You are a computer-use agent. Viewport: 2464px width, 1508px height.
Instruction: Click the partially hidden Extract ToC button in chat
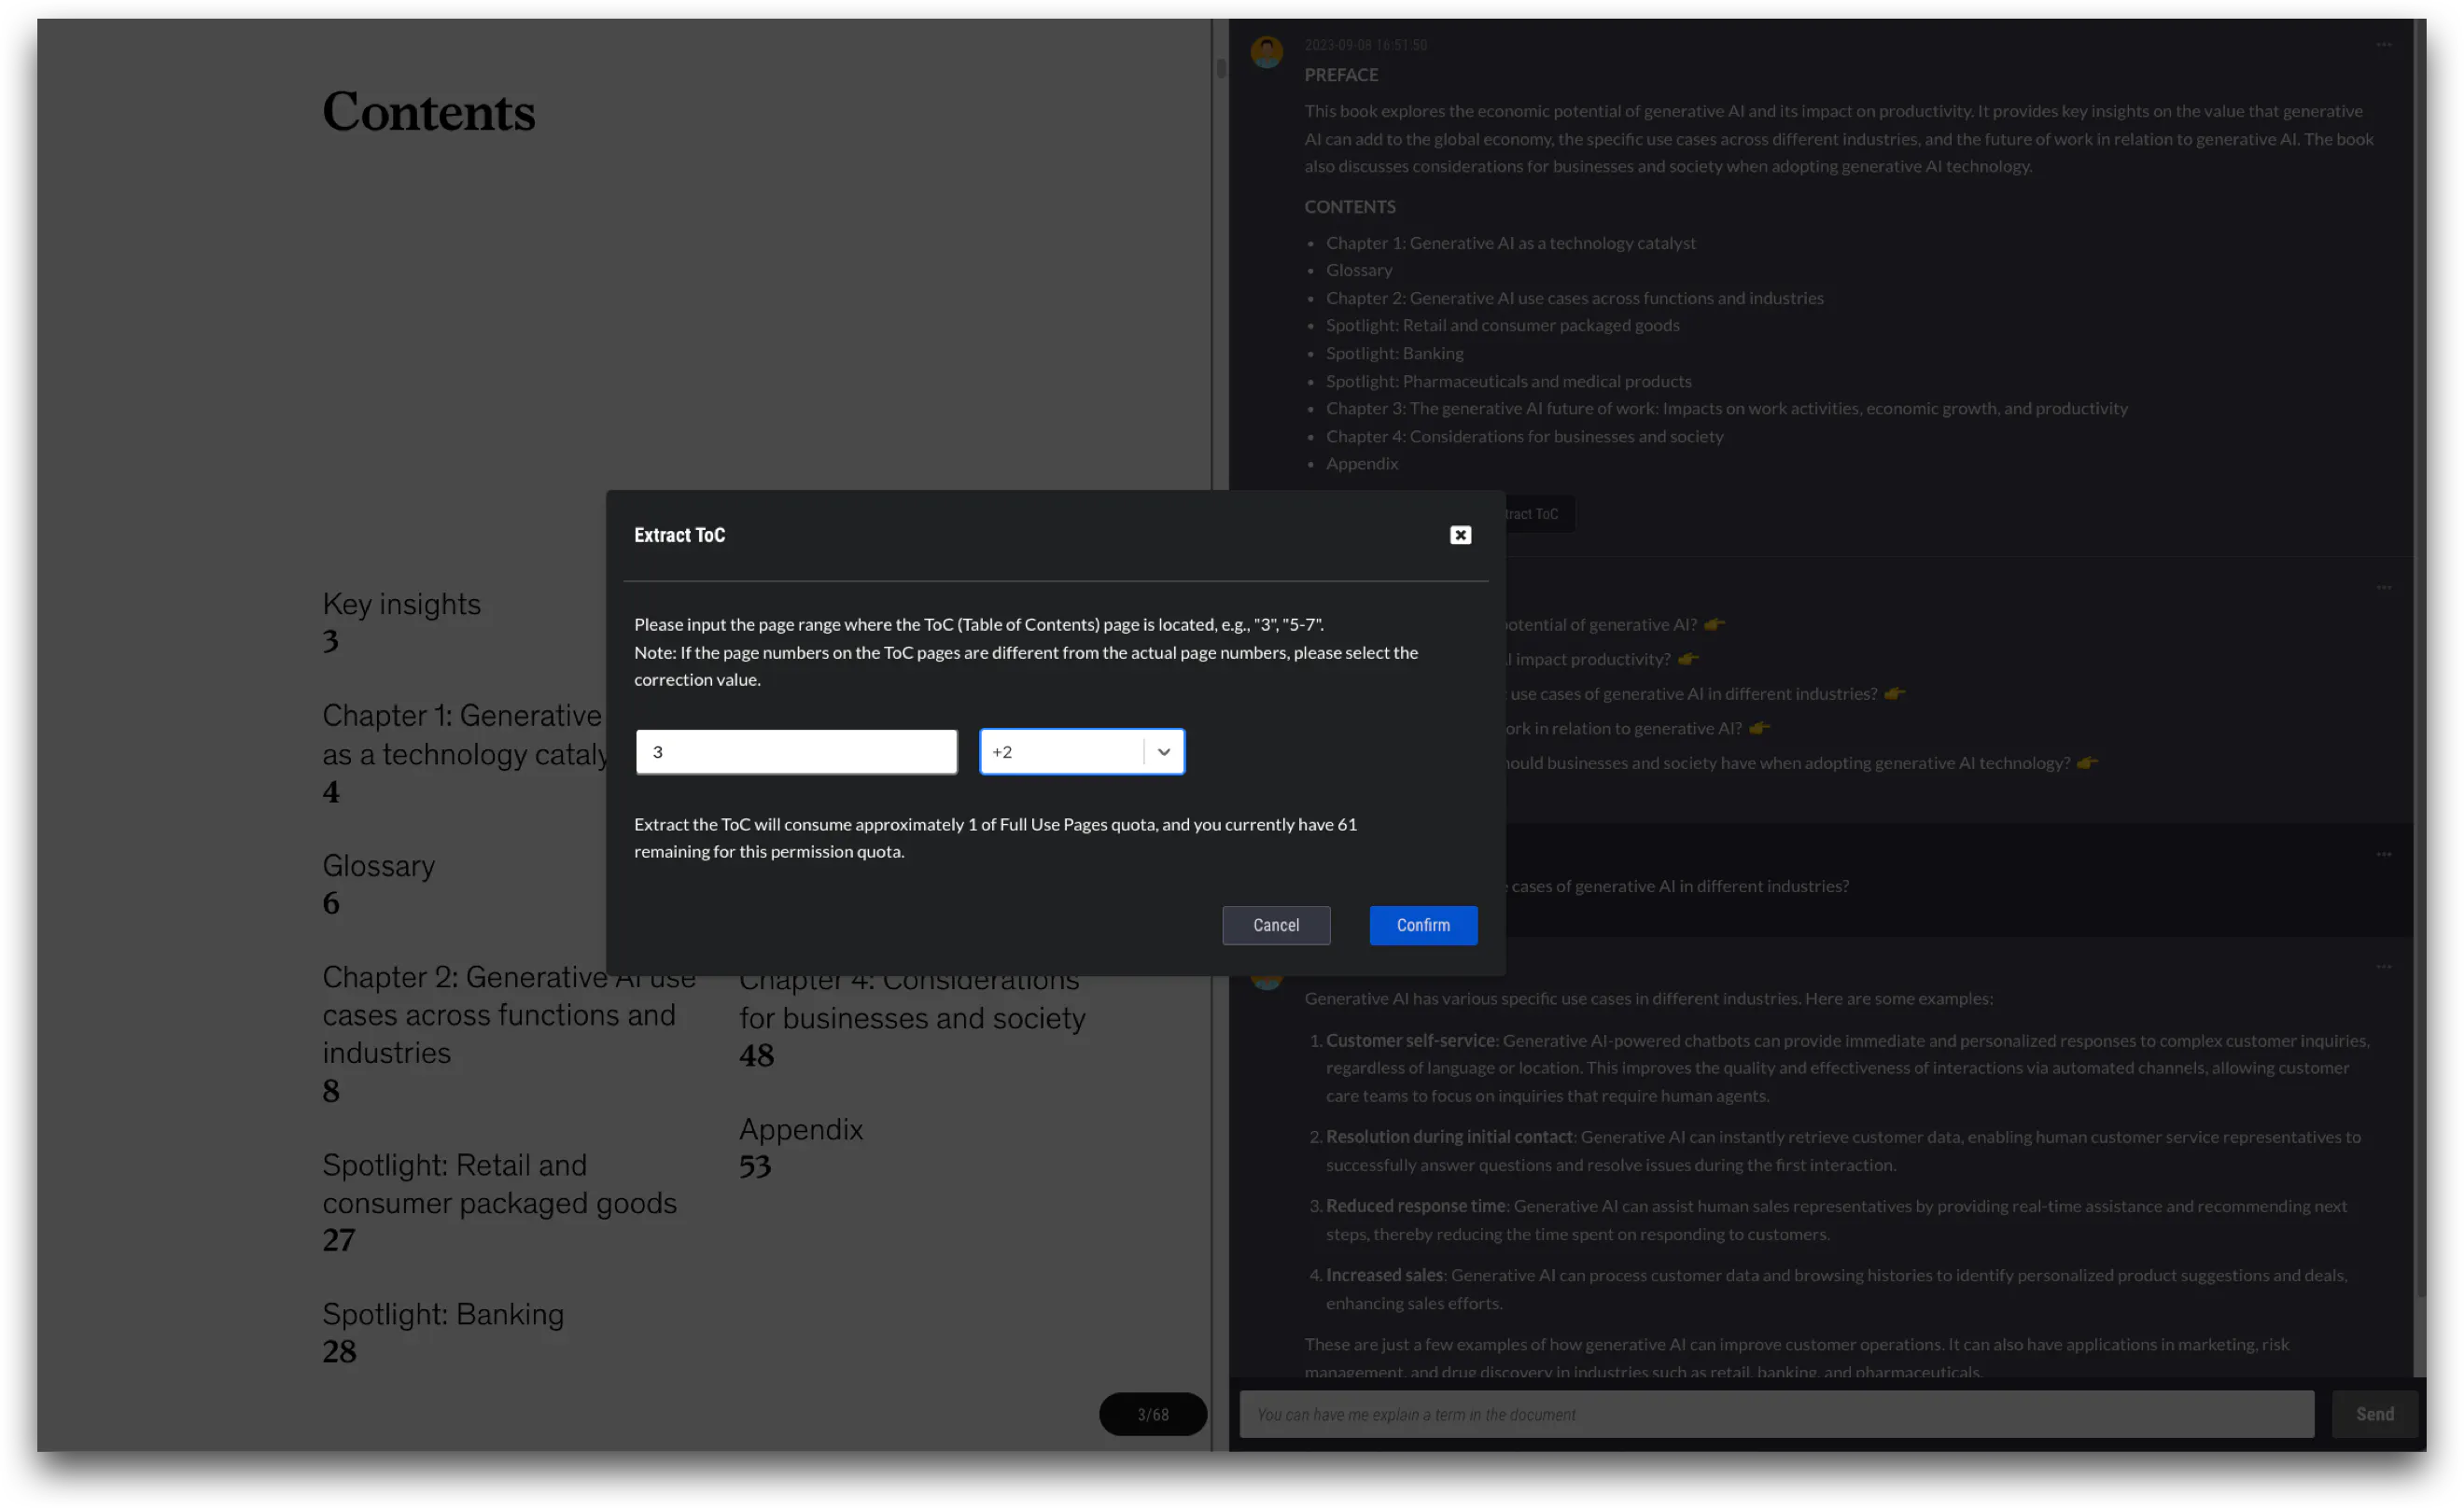1540,514
